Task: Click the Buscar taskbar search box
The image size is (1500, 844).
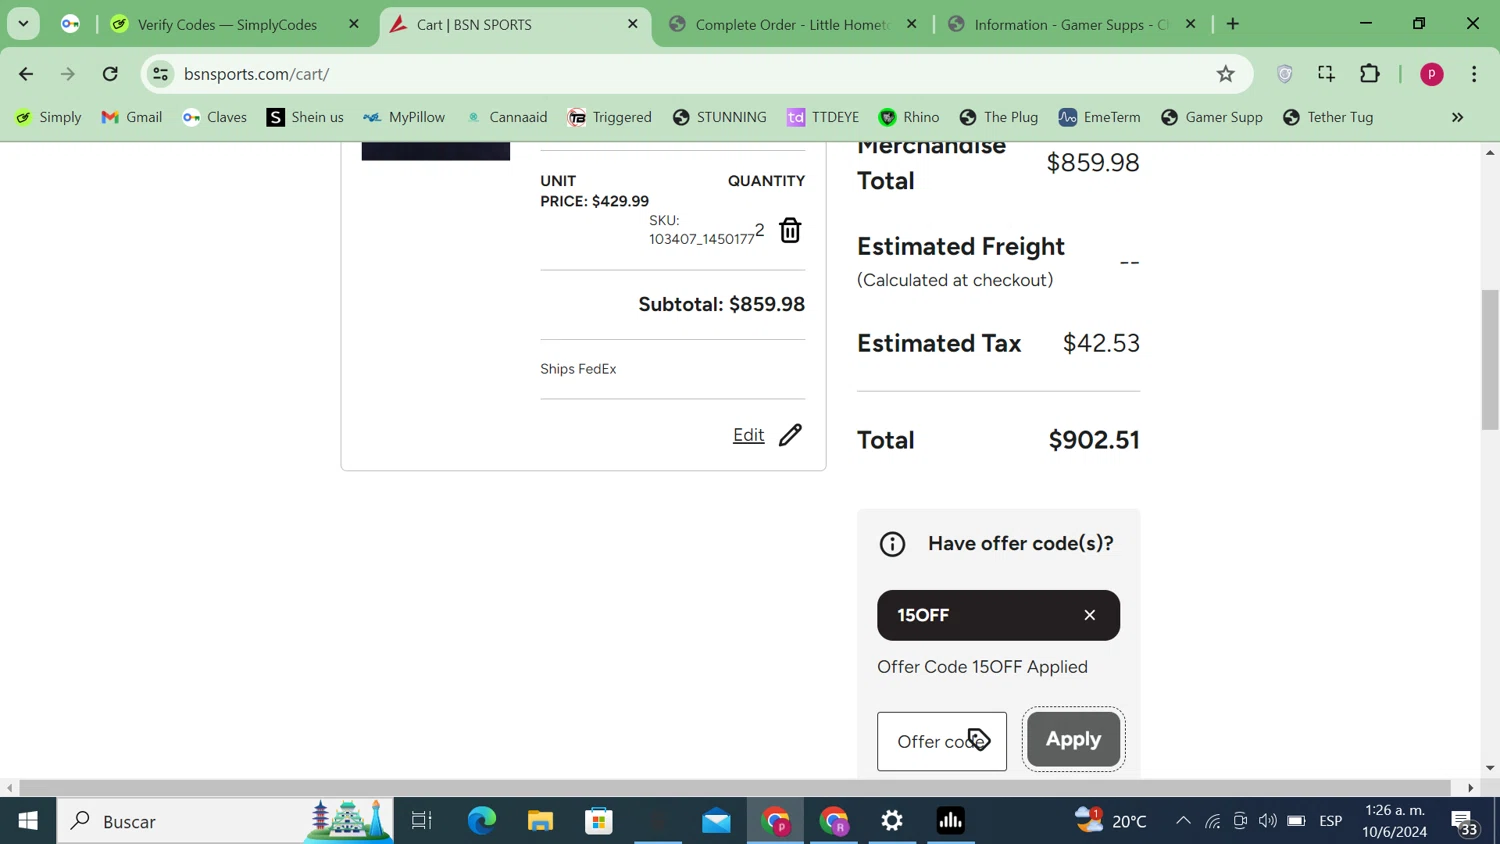Action: pos(225,821)
